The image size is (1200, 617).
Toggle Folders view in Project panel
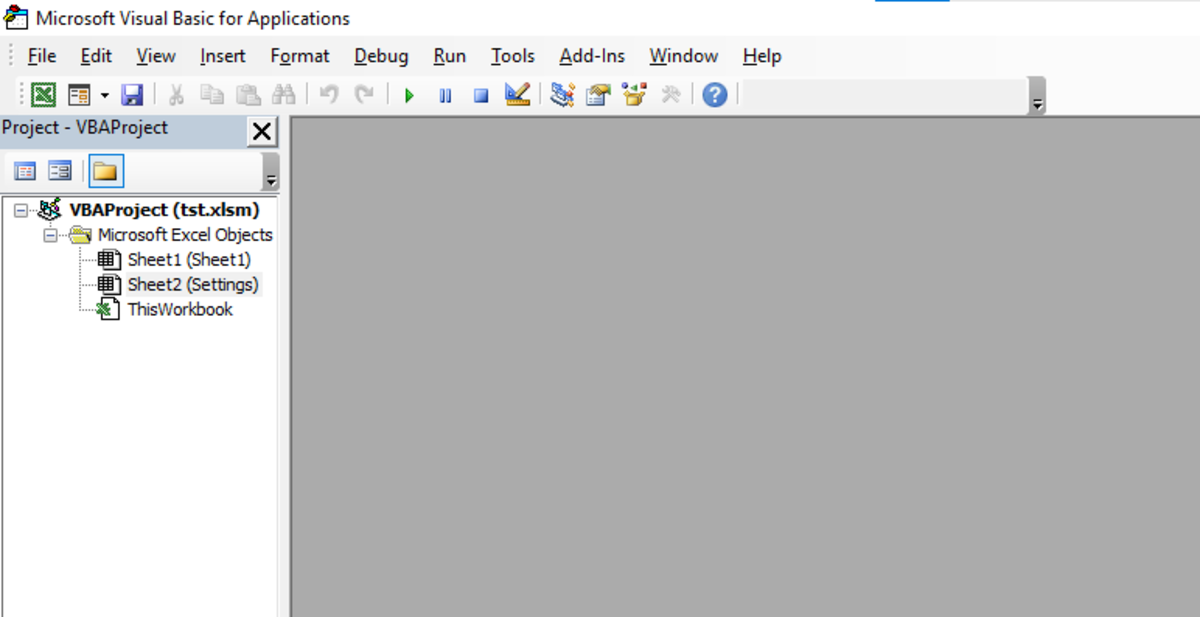(x=106, y=171)
